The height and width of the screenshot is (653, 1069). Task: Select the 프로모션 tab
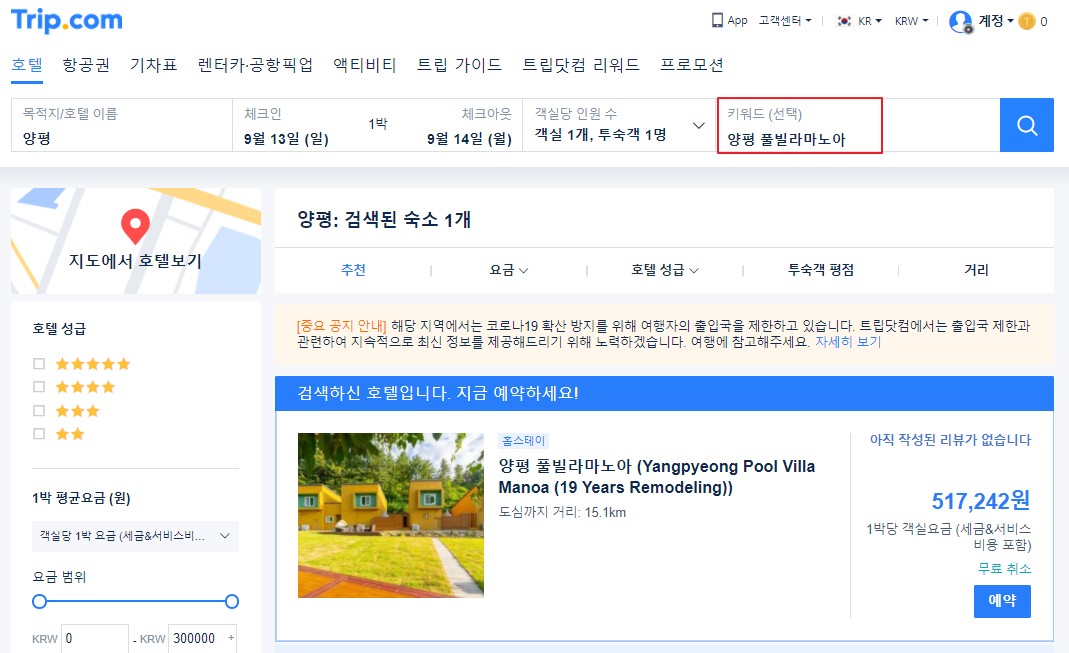(691, 65)
